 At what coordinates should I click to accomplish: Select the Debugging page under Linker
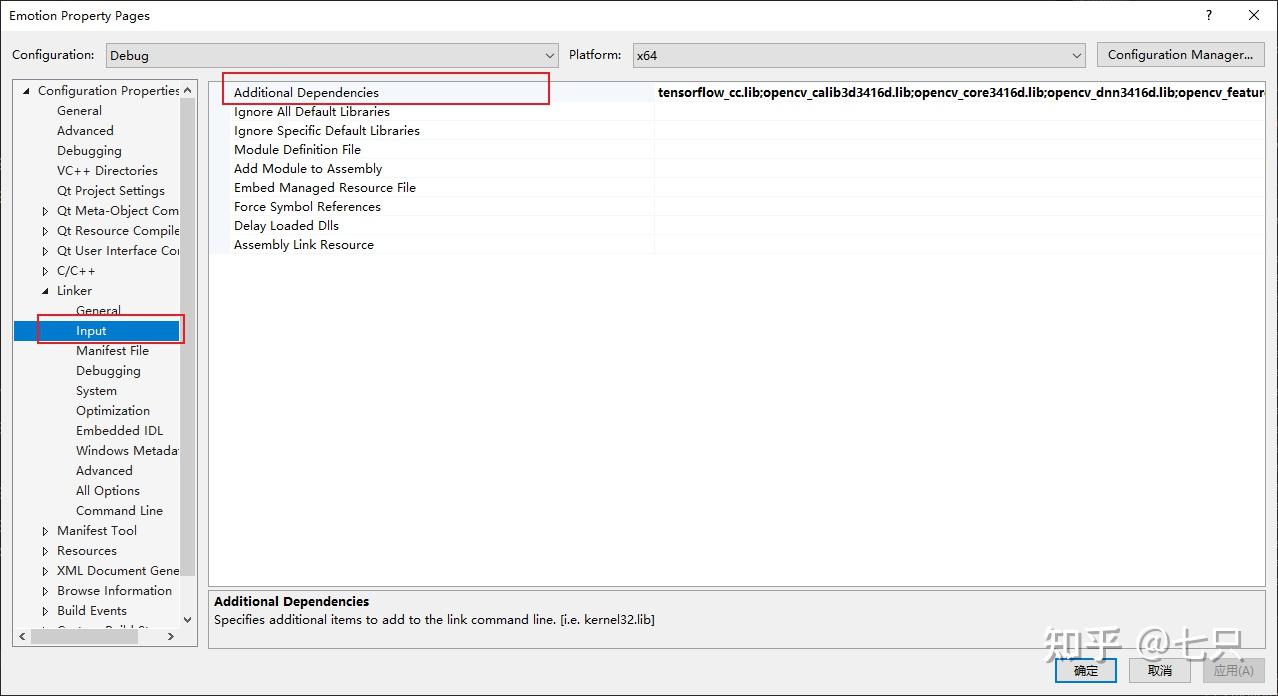(108, 370)
